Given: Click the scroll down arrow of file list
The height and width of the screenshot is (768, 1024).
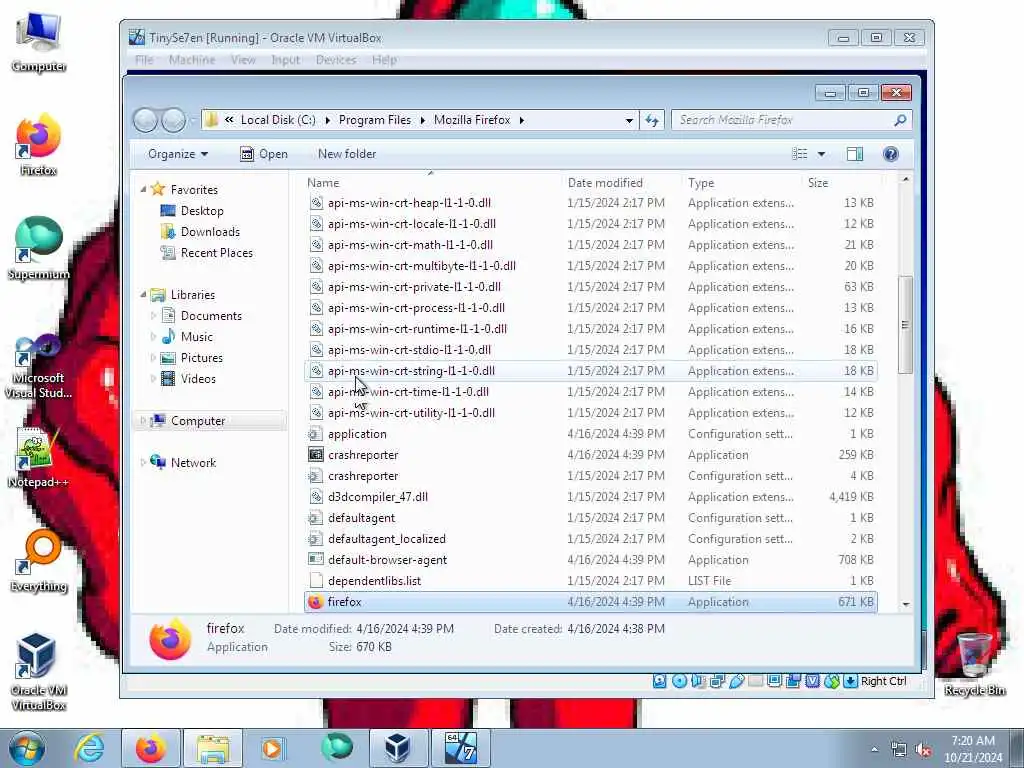Looking at the screenshot, I should tap(905, 604).
